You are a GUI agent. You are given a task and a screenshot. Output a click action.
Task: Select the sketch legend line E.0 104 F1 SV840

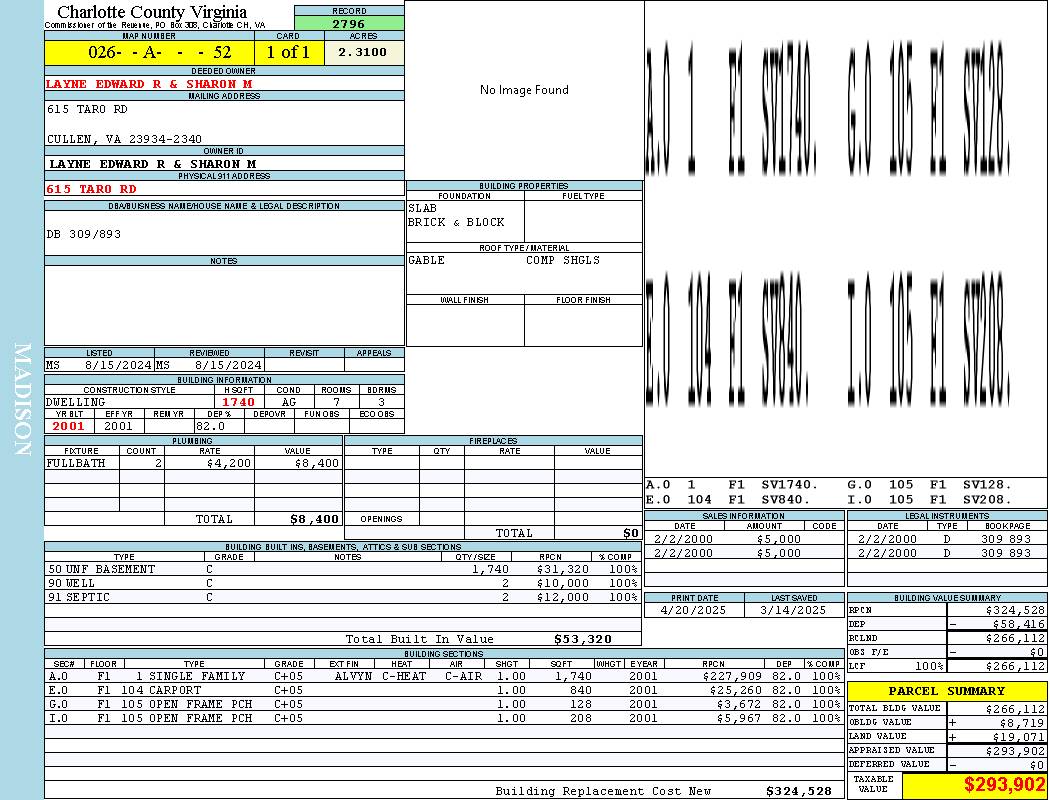(x=728, y=499)
